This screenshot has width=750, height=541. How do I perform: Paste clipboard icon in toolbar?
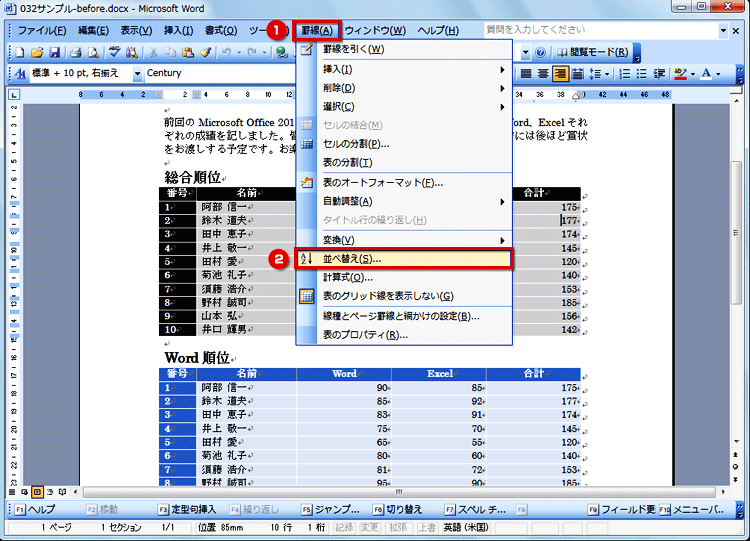pyautogui.click(x=188, y=53)
